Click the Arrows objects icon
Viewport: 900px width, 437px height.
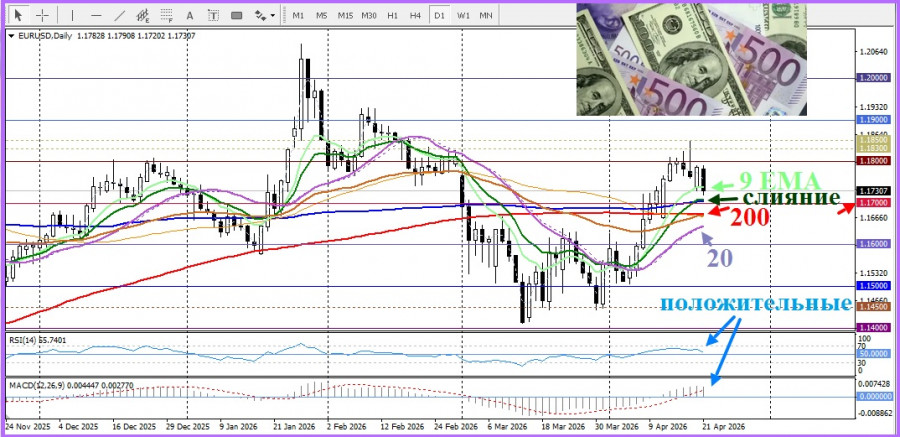pos(260,15)
